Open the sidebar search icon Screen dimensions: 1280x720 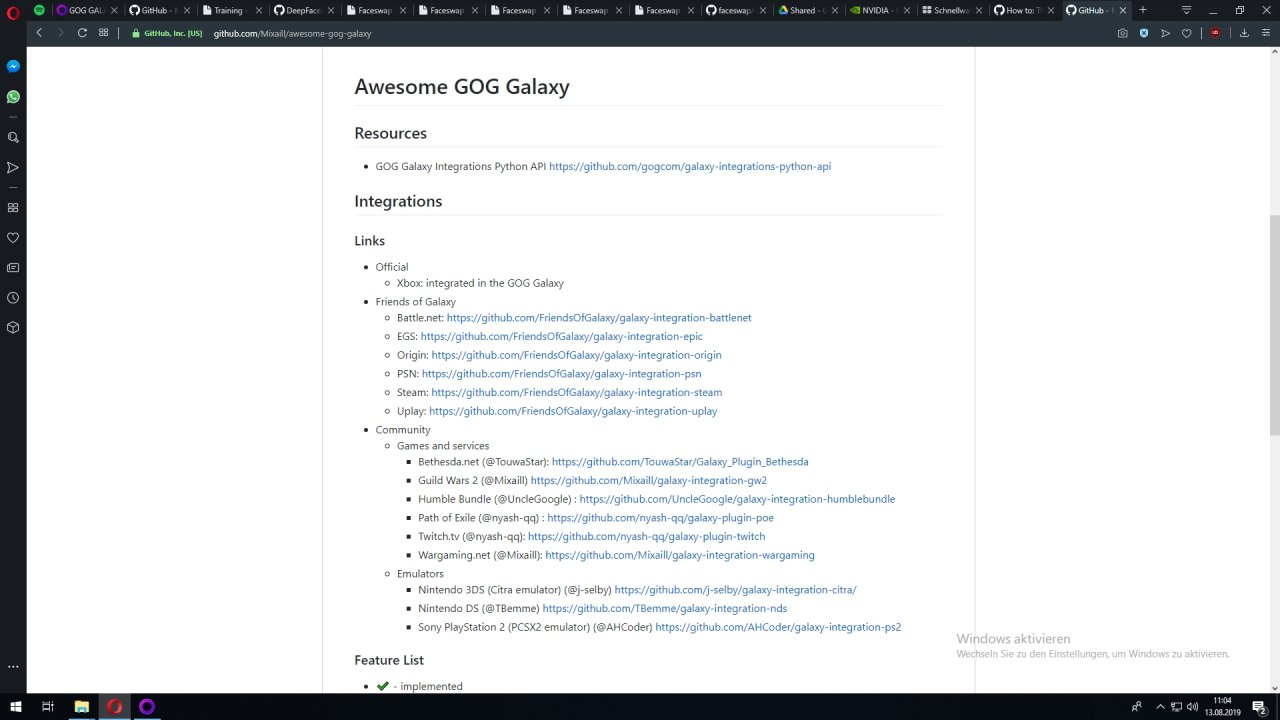click(13, 137)
